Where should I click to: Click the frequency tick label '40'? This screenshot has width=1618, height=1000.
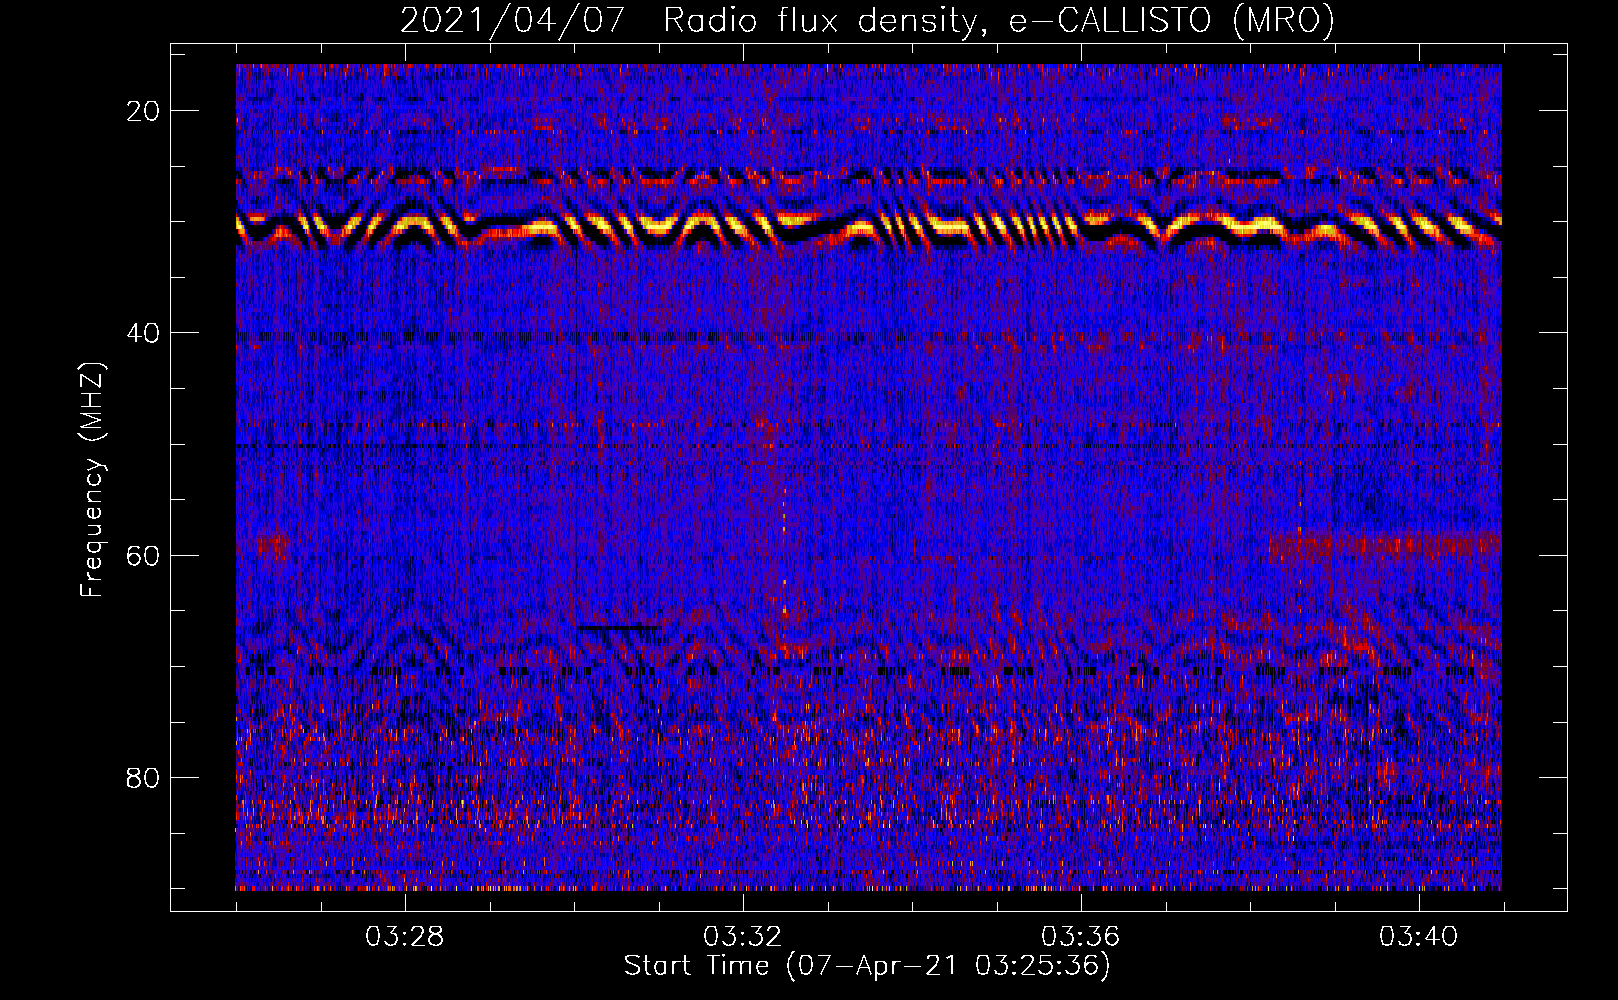tap(144, 333)
